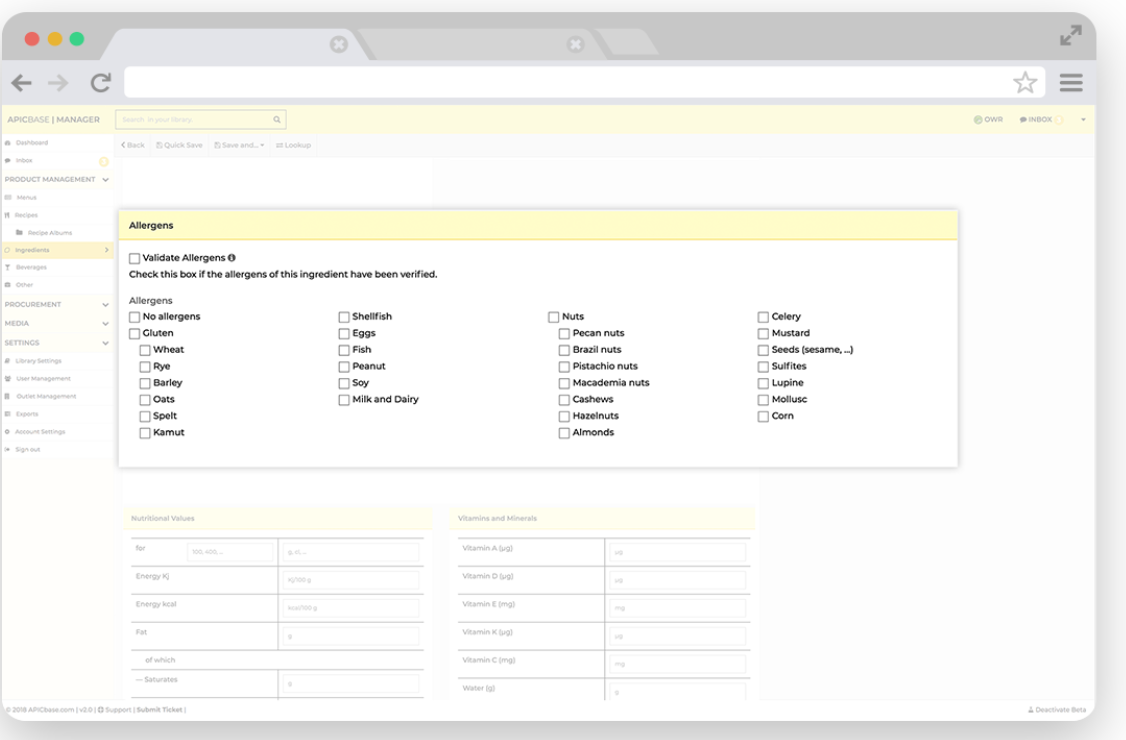Open the Save and... dropdown
Viewport: 1126px width, 740px height.
coord(239,145)
